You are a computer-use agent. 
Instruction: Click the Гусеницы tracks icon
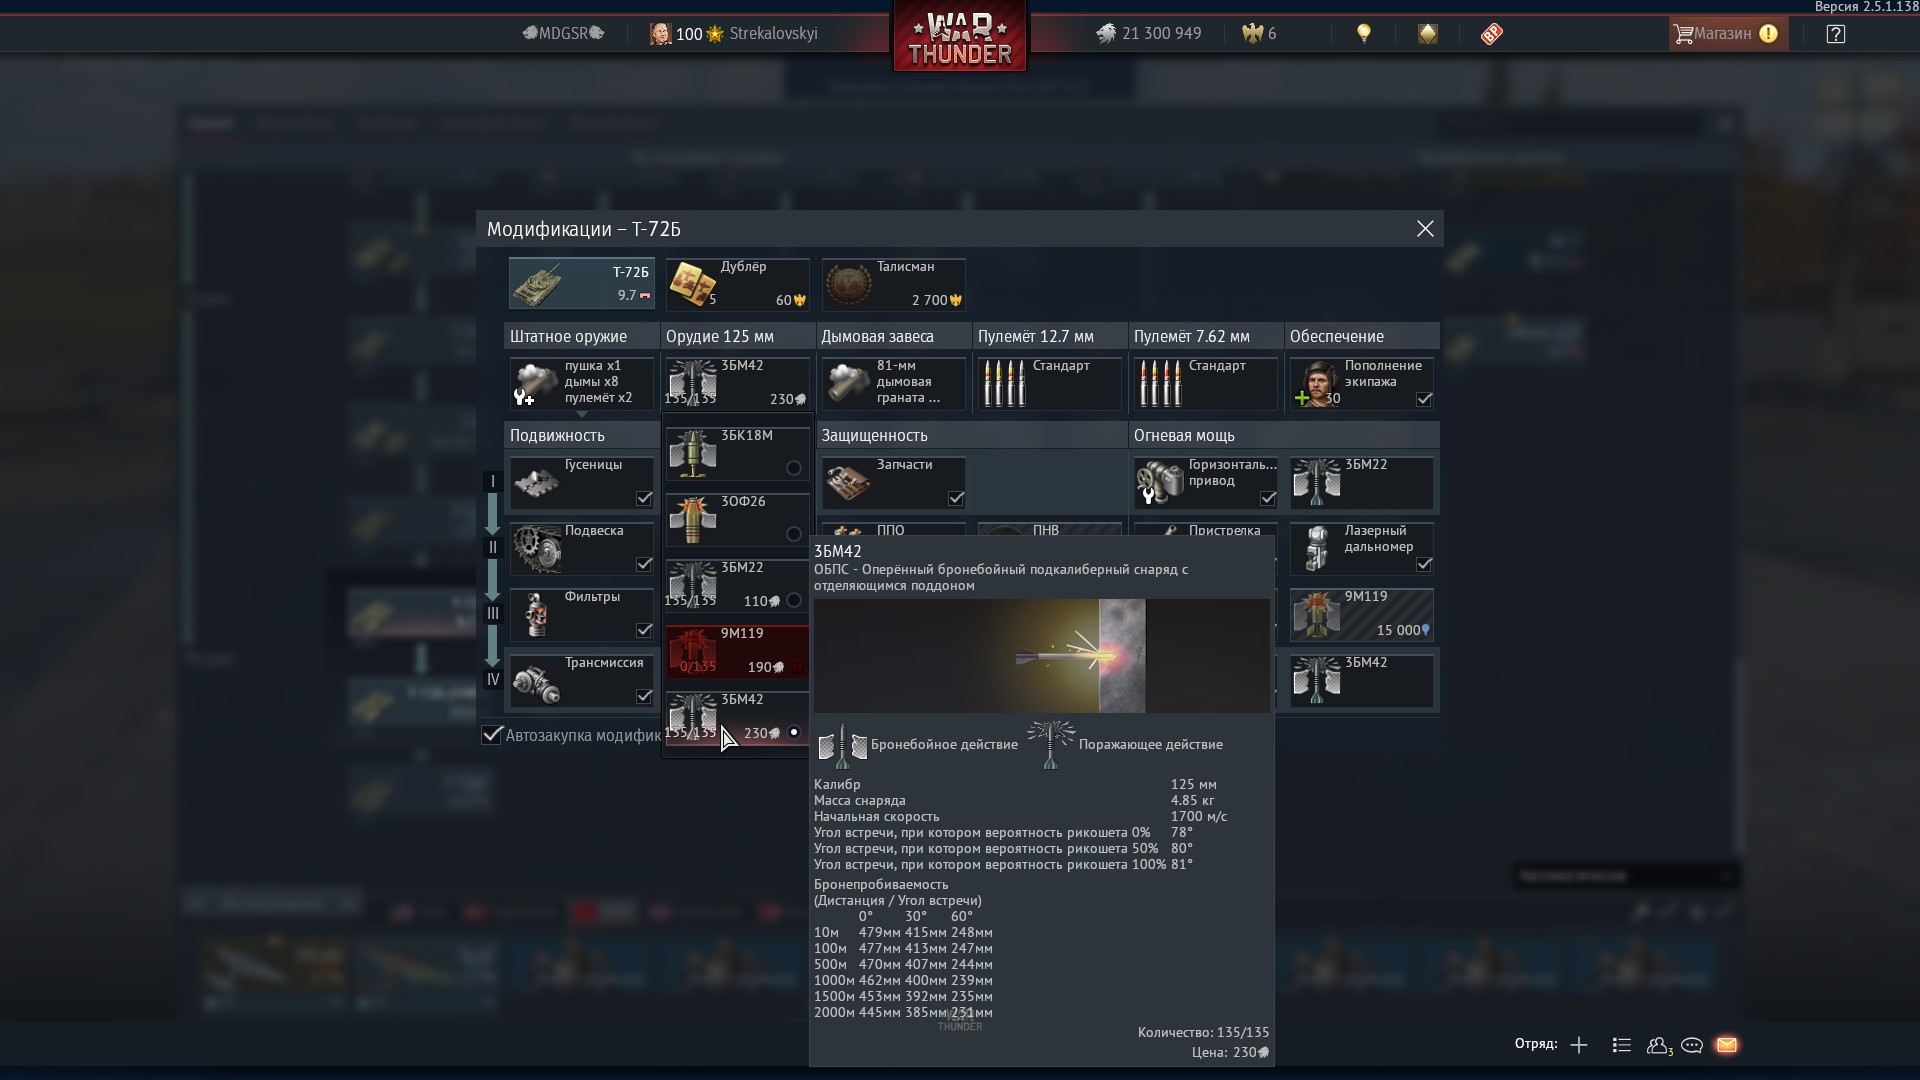536,482
